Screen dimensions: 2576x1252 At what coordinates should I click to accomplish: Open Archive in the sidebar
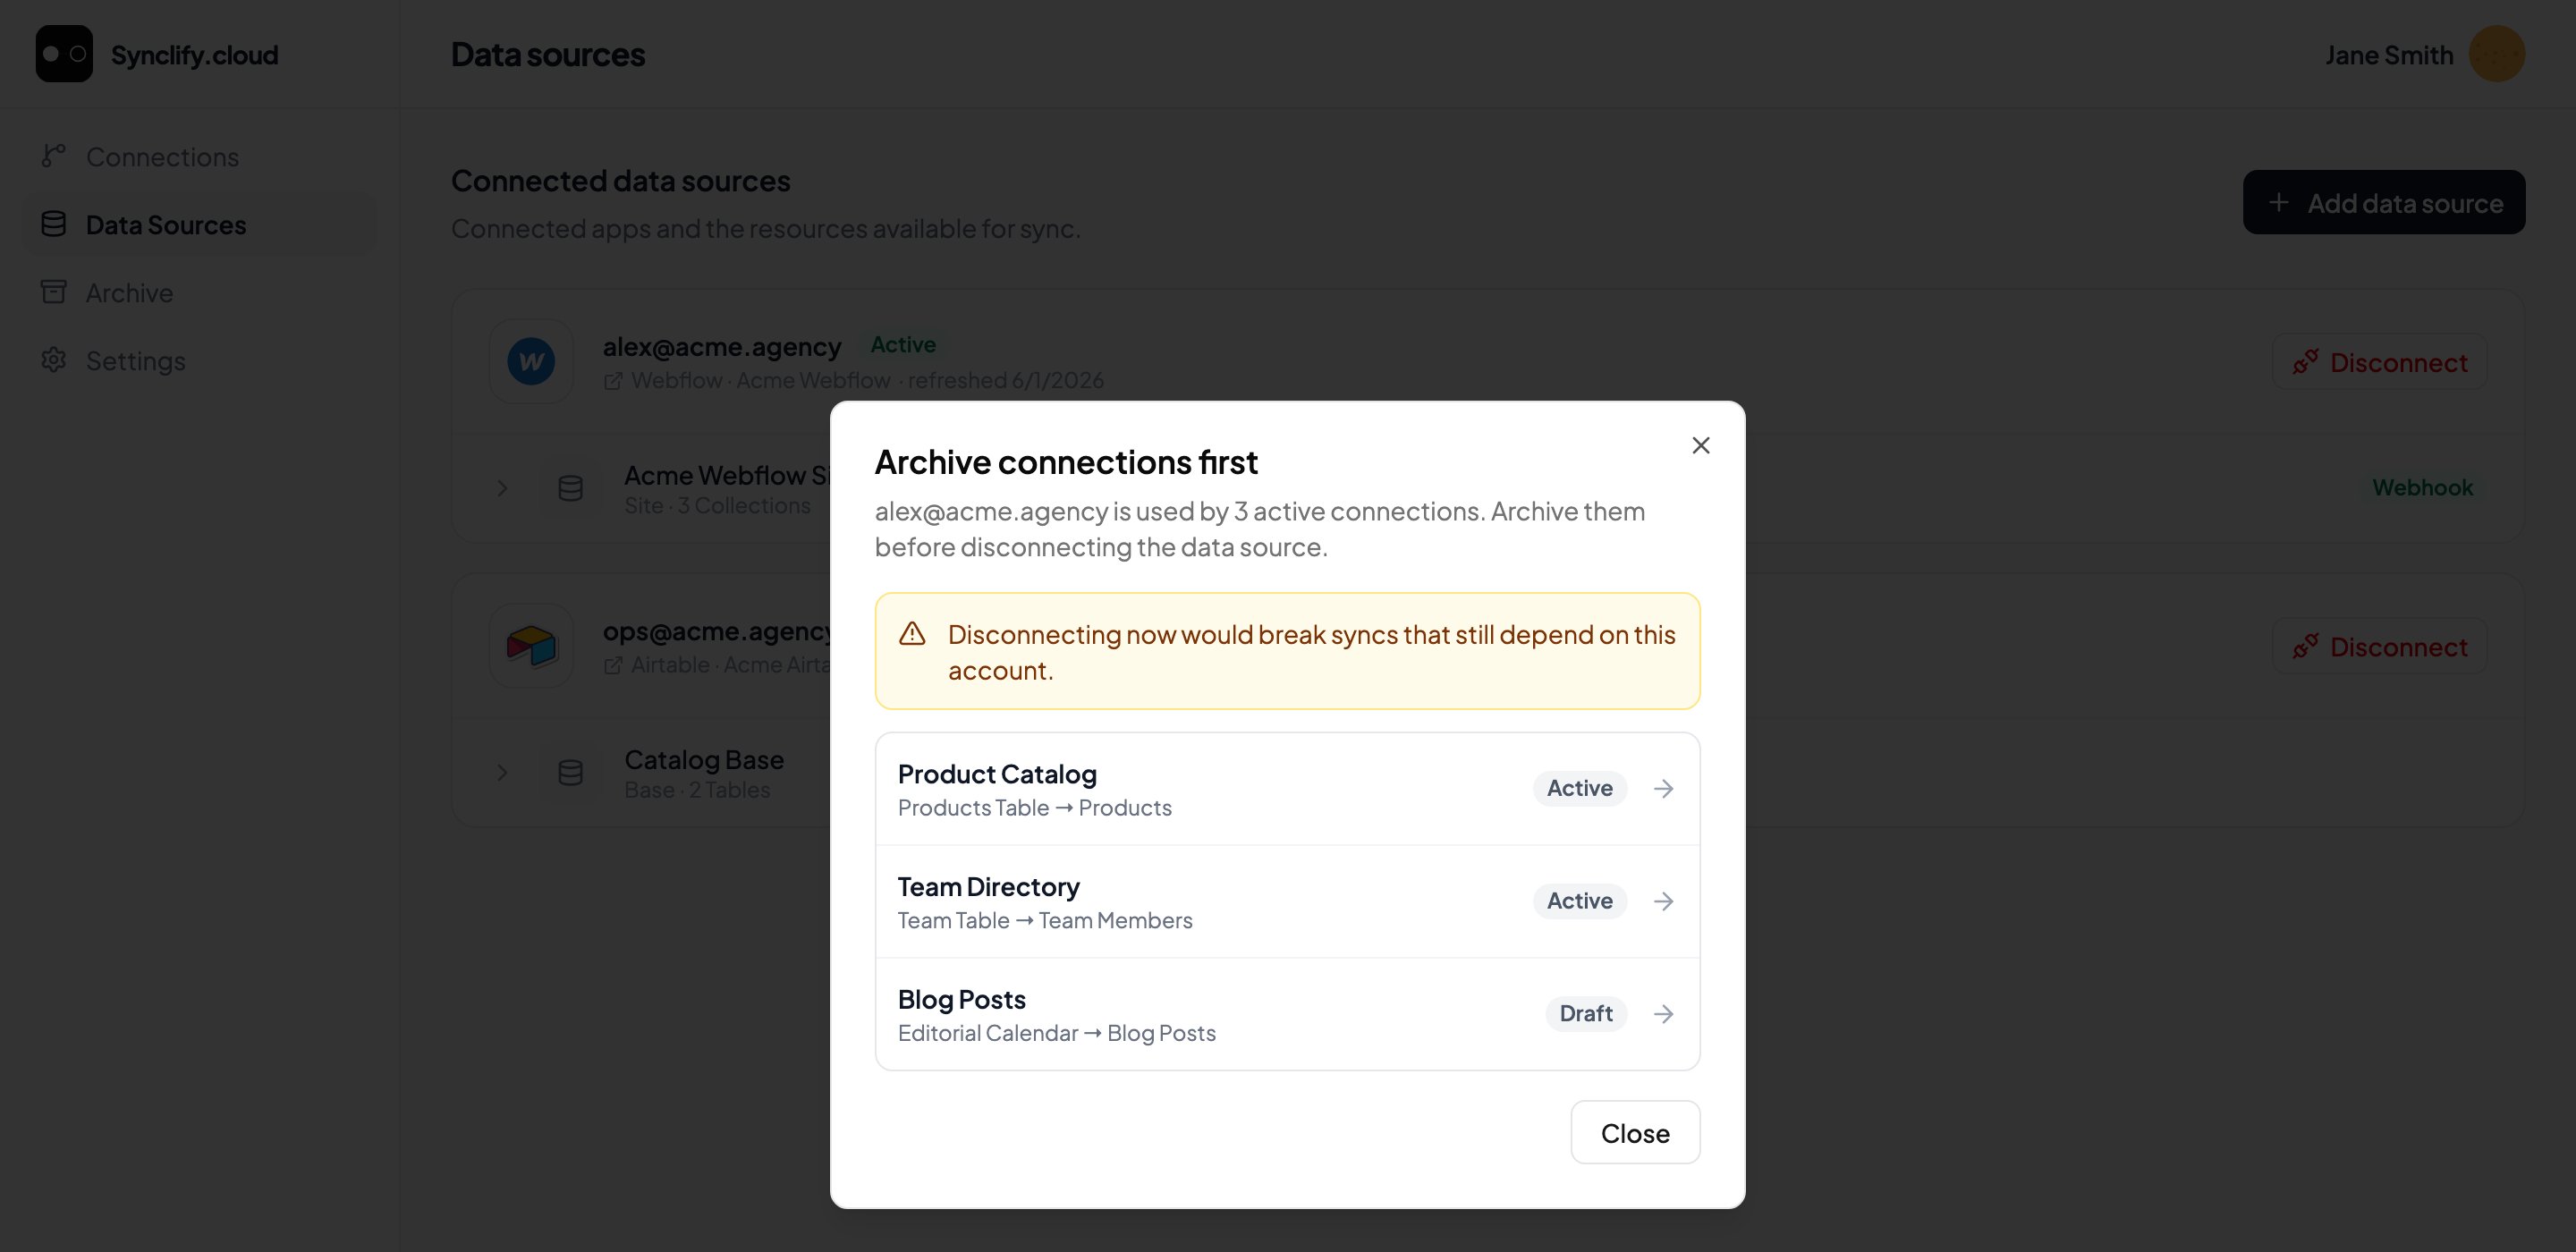click(199, 293)
